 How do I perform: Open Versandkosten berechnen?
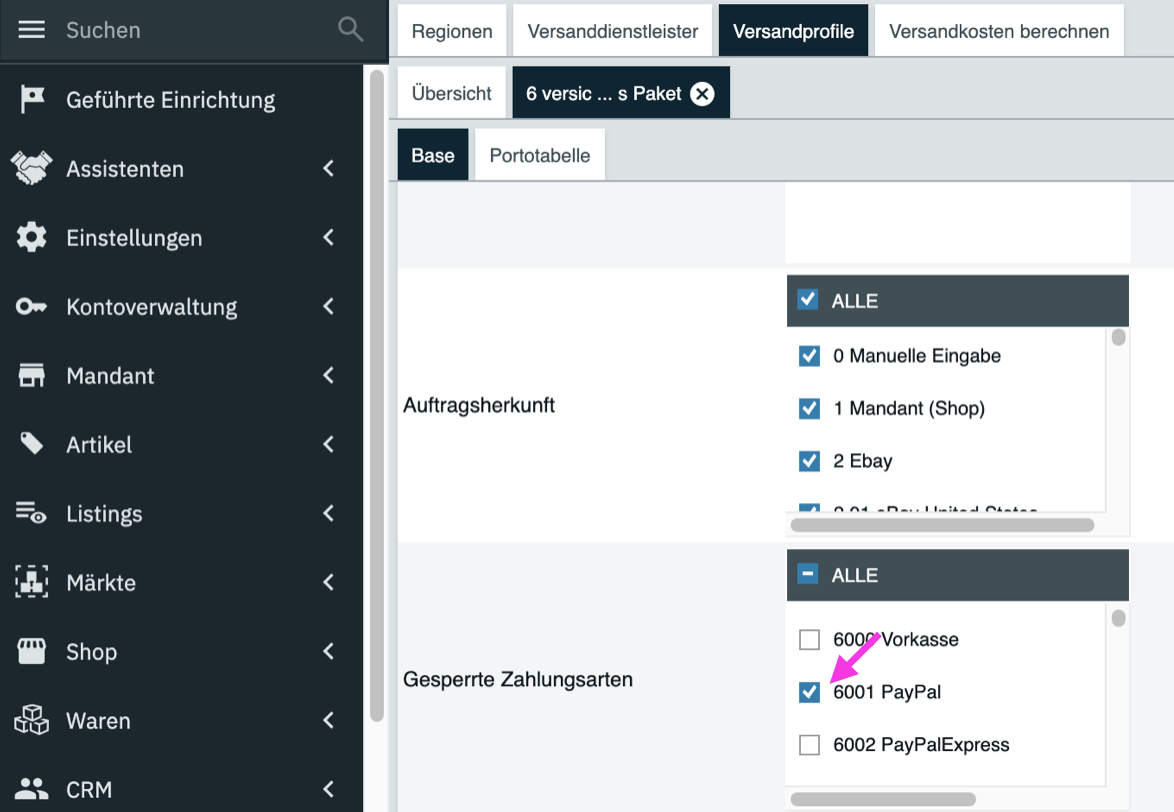click(999, 31)
